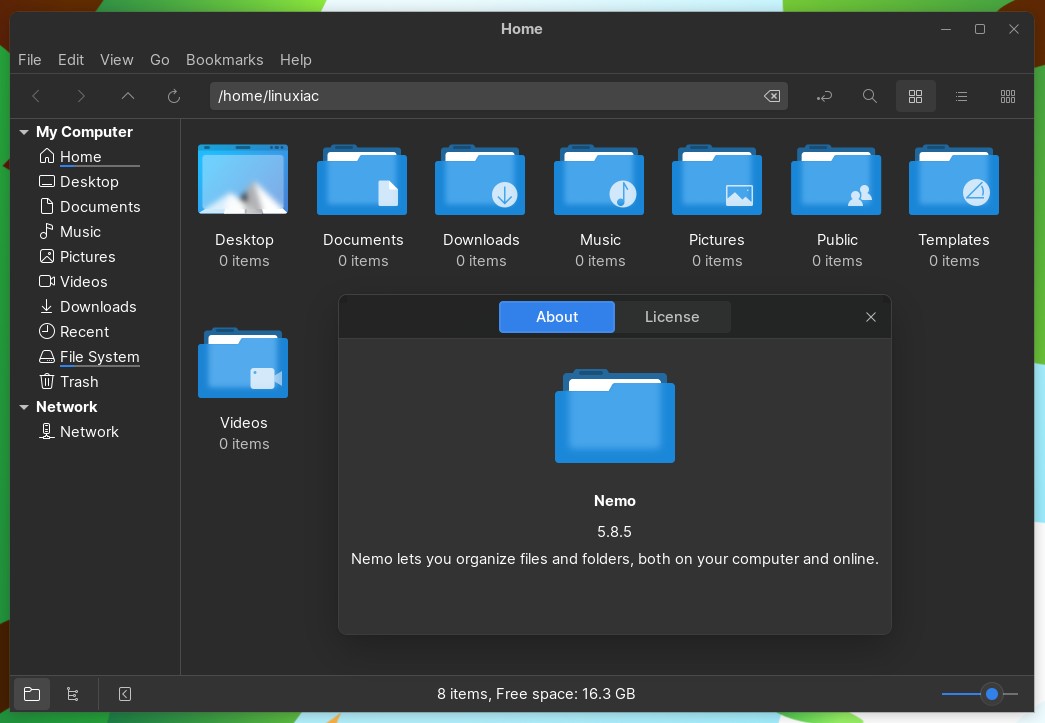Switch to compact view
Screen dimensions: 1045x723
tap(1008, 97)
